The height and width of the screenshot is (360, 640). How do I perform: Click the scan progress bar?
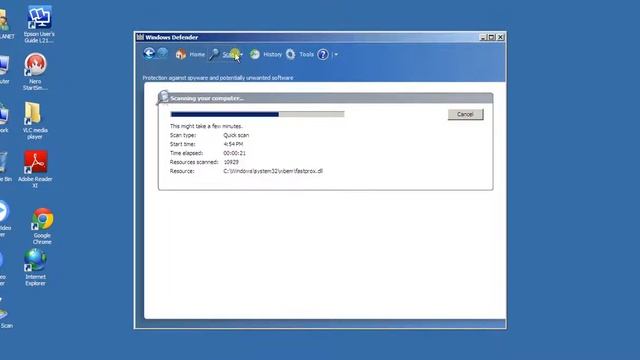point(257,114)
